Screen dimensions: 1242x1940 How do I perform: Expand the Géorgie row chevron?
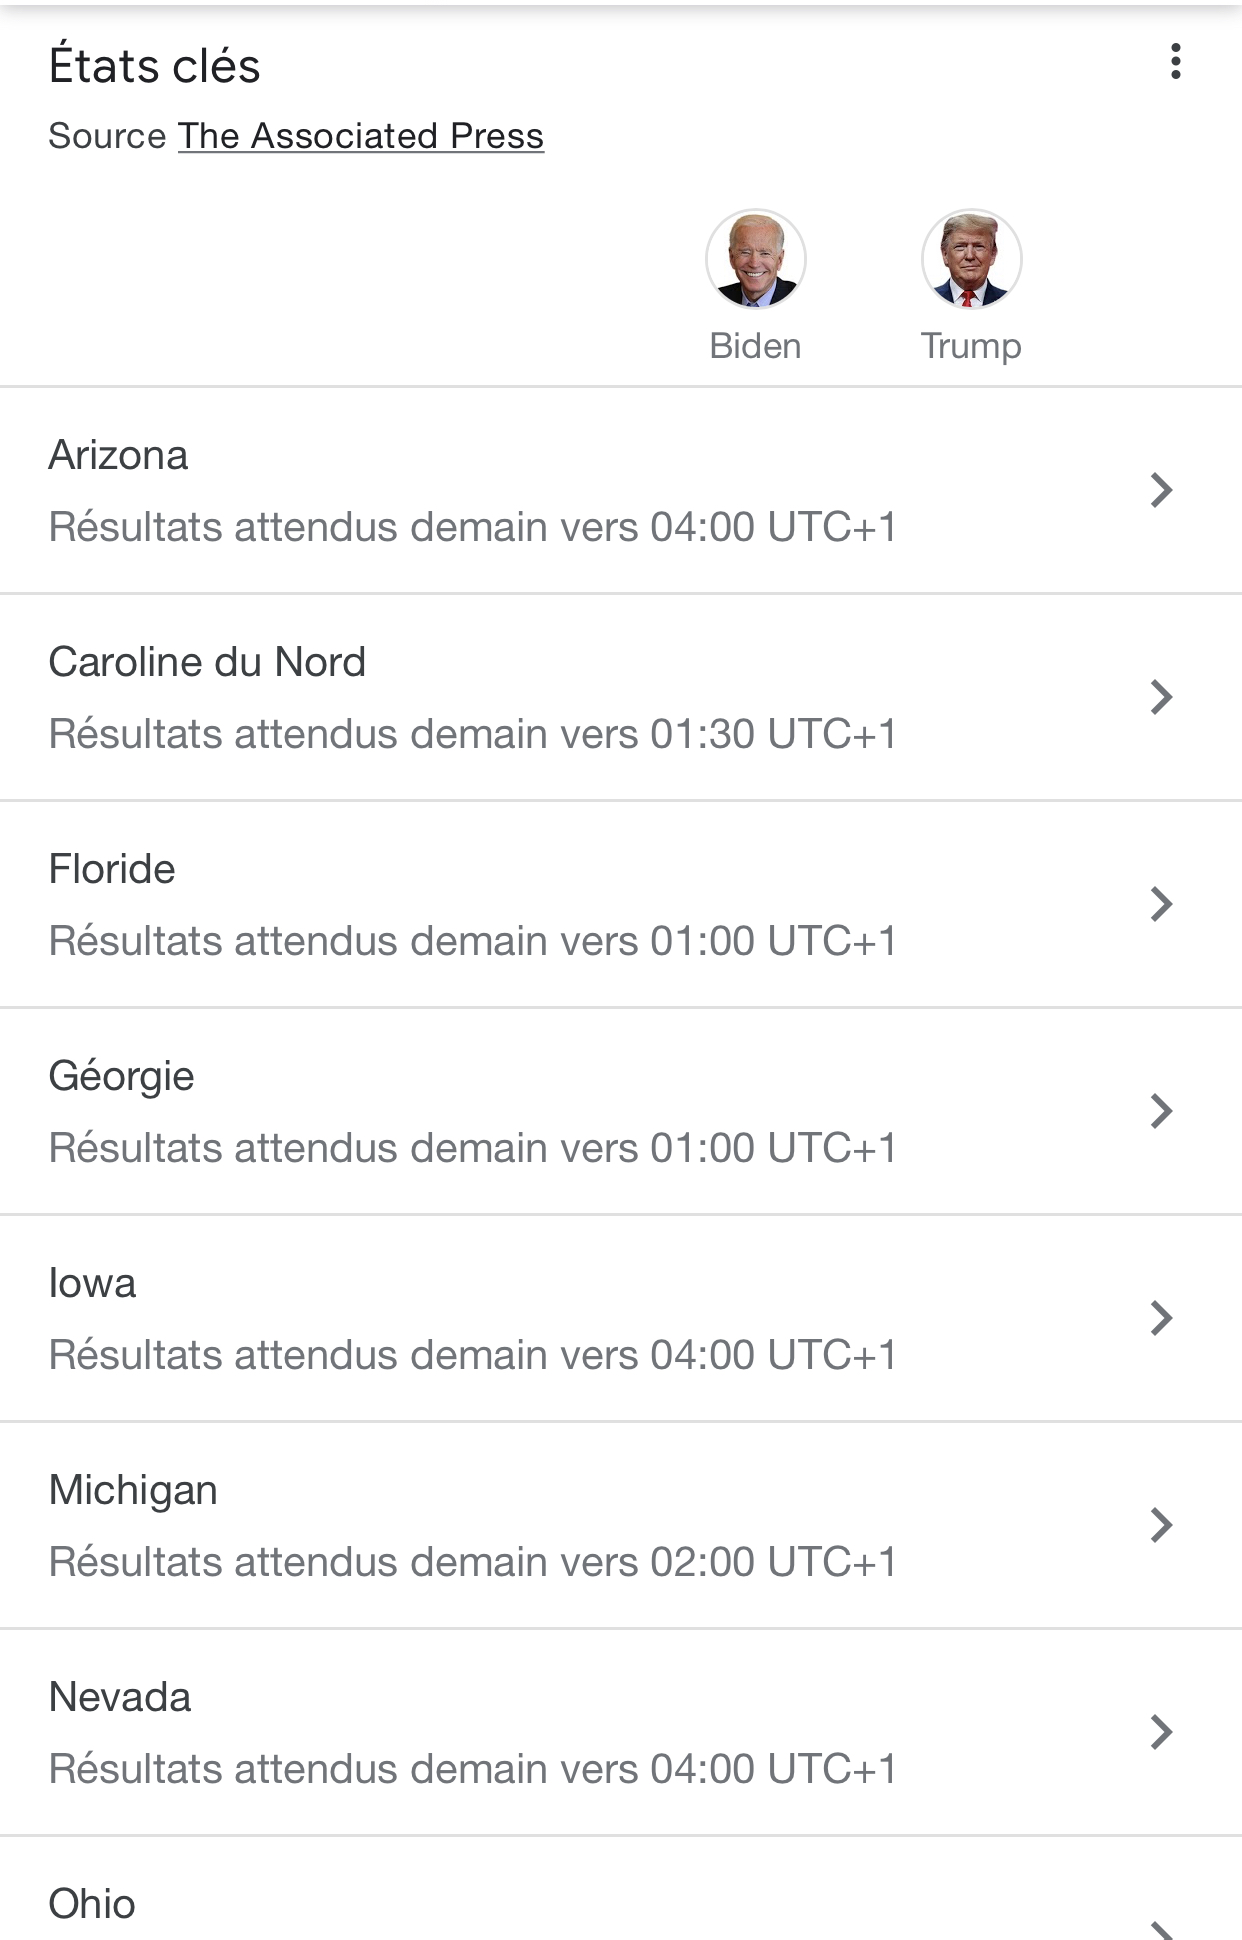pyautogui.click(x=1161, y=1111)
